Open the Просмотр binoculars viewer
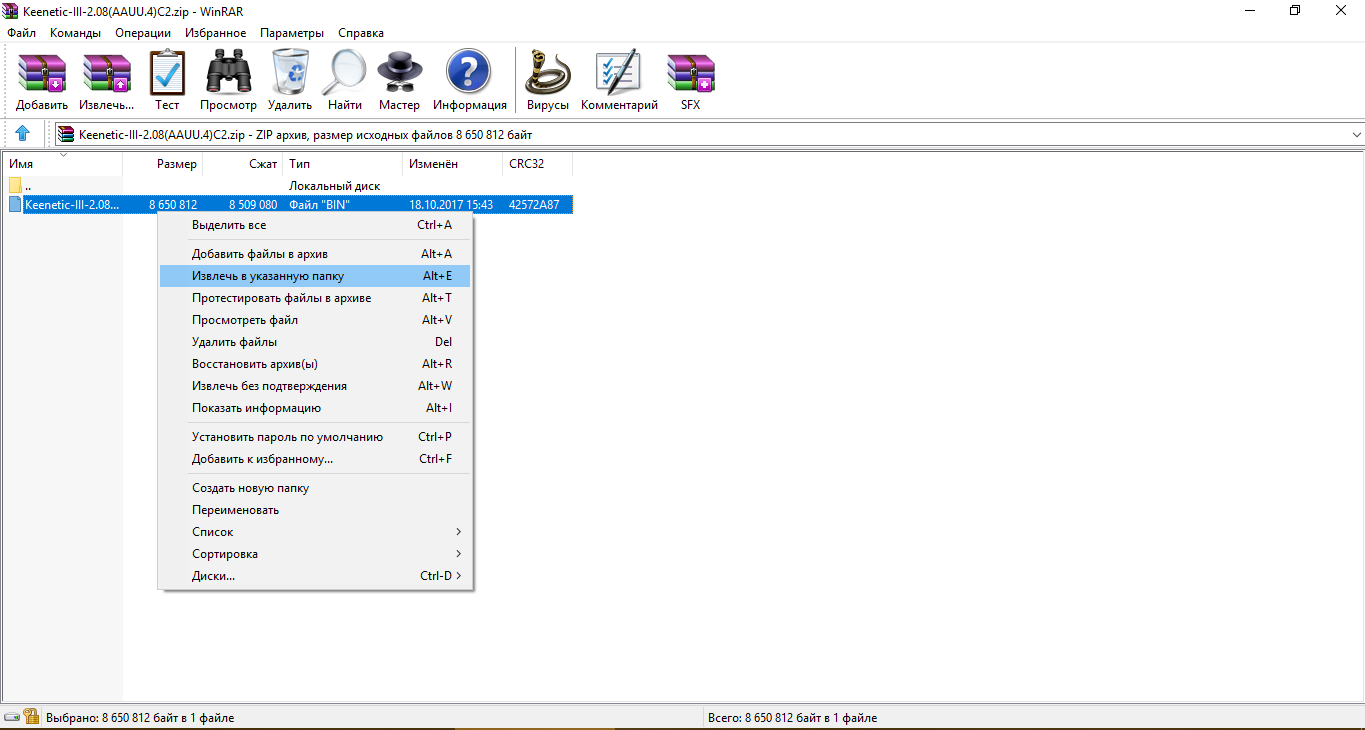Viewport: 1365px width, 730px height. coord(228,80)
